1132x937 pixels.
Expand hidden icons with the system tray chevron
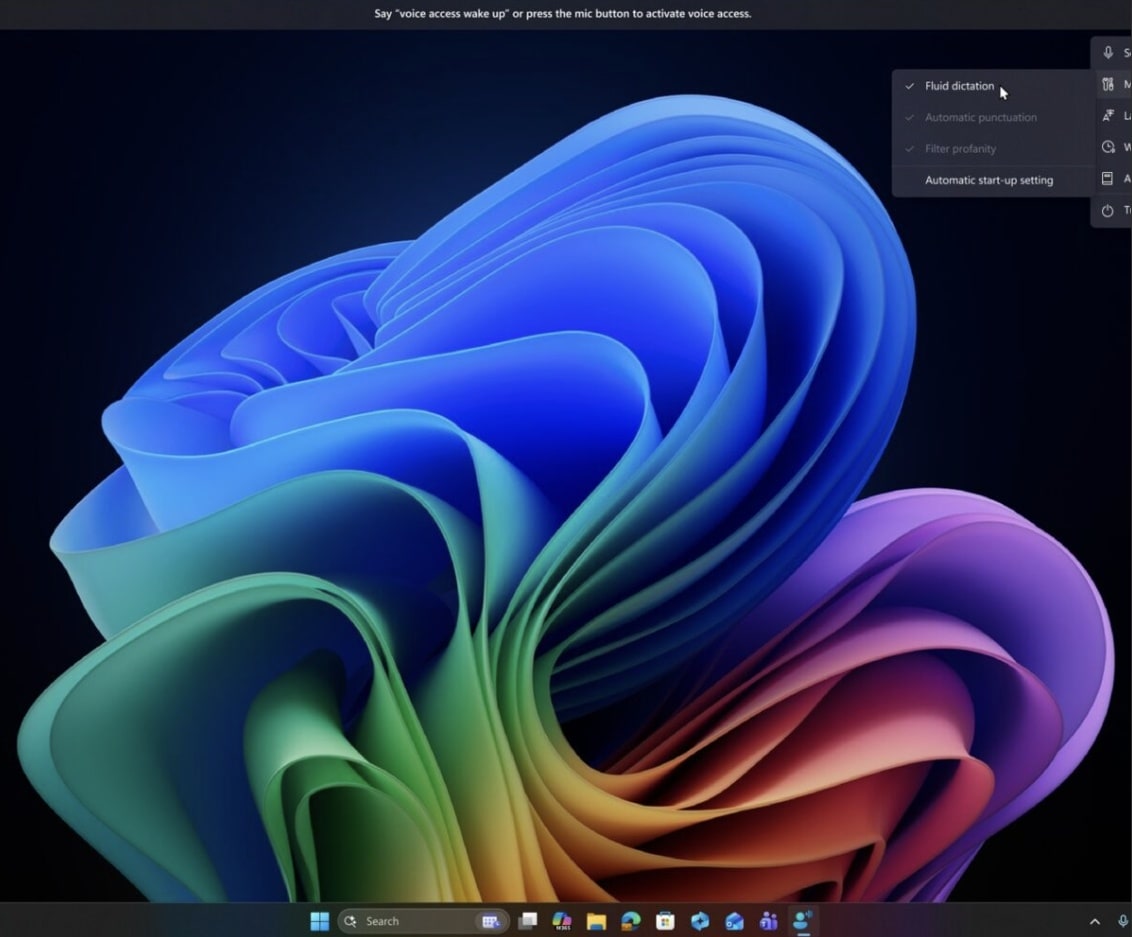(1095, 920)
